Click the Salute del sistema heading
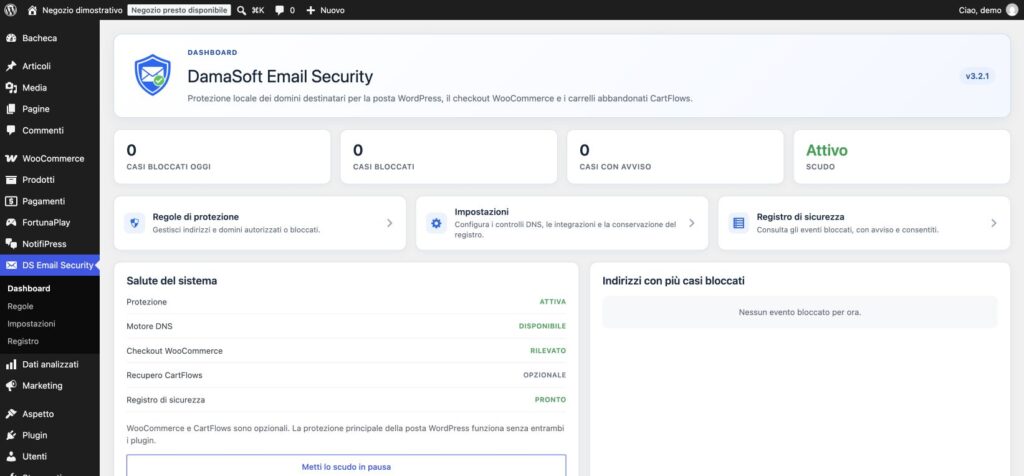 pos(172,281)
